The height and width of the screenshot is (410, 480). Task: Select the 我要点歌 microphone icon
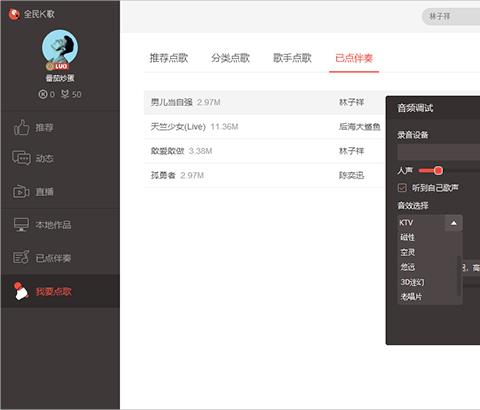click(x=21, y=291)
